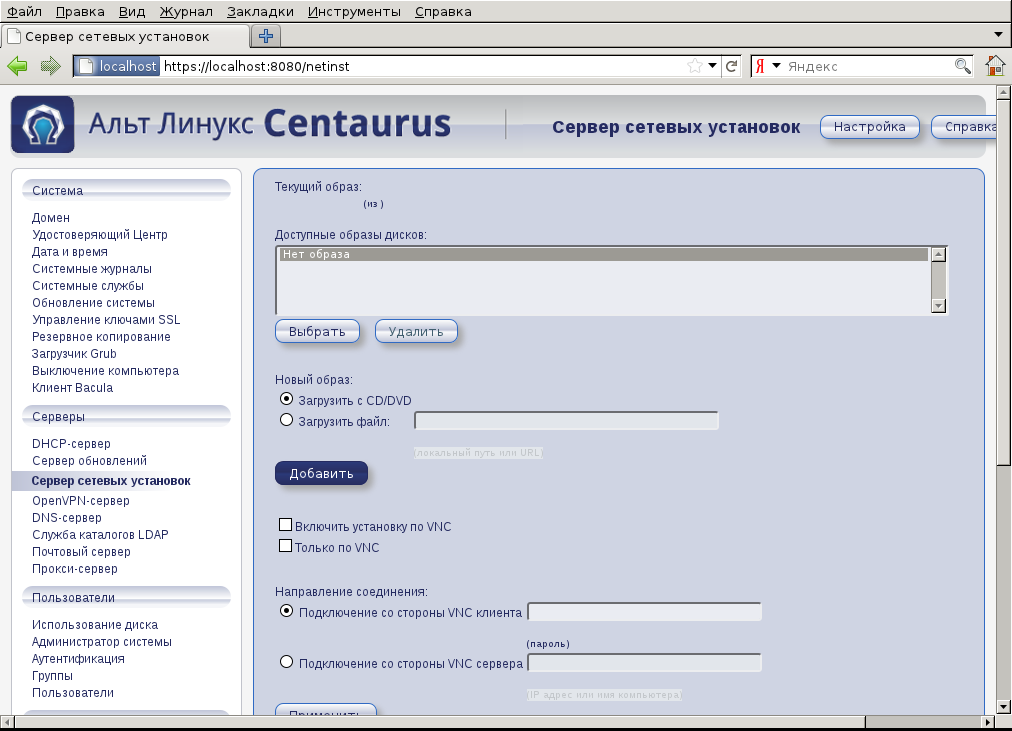Open the Журнал menu

(186, 12)
